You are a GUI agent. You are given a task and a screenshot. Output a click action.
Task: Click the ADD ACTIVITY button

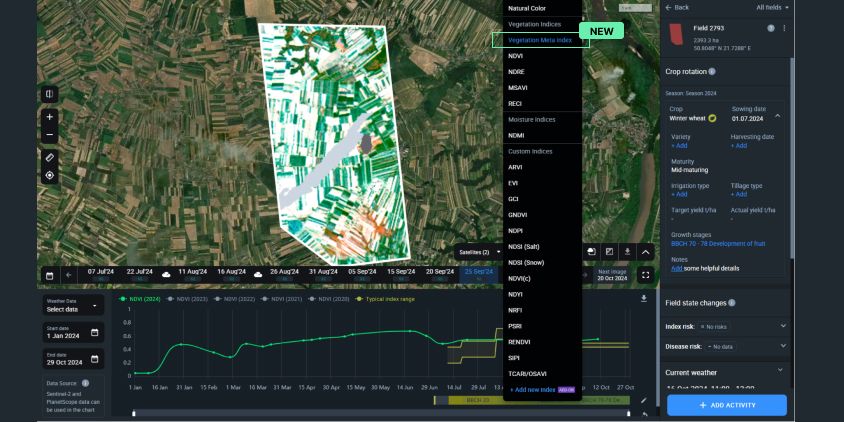(x=727, y=405)
